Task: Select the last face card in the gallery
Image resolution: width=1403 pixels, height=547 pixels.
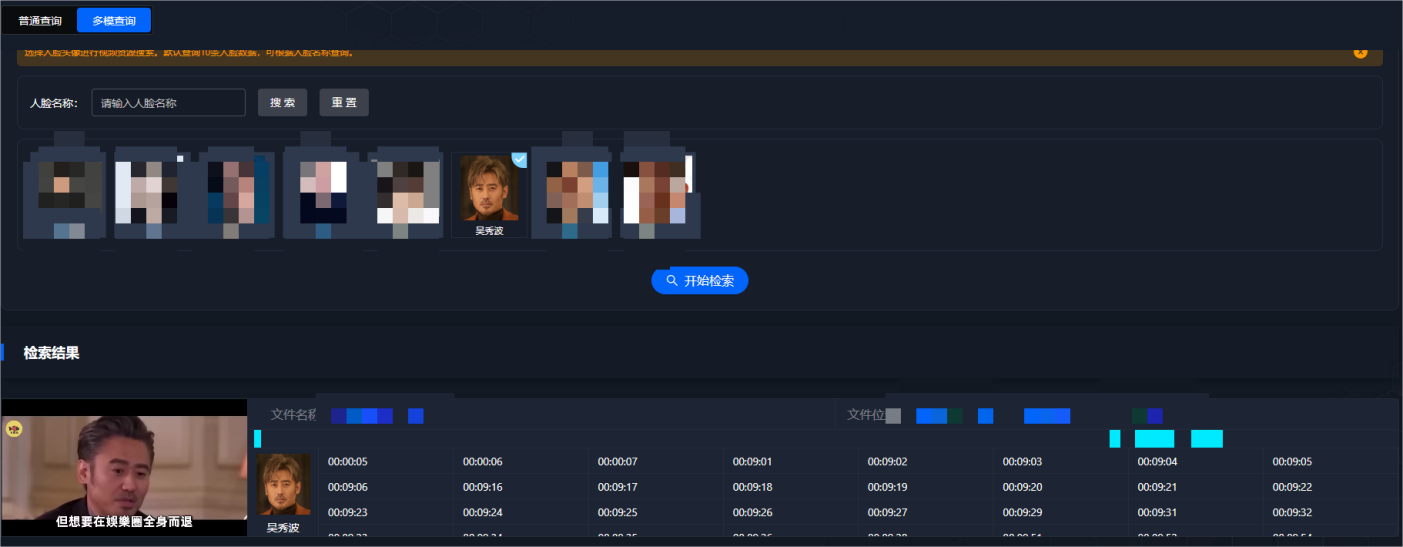Action: click(x=657, y=190)
